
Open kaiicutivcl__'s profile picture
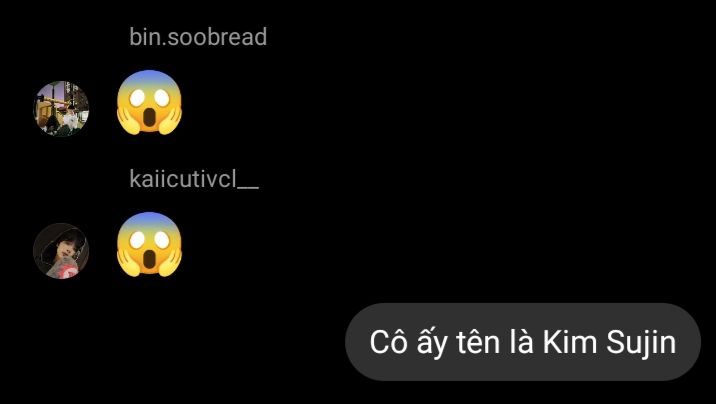(x=61, y=251)
